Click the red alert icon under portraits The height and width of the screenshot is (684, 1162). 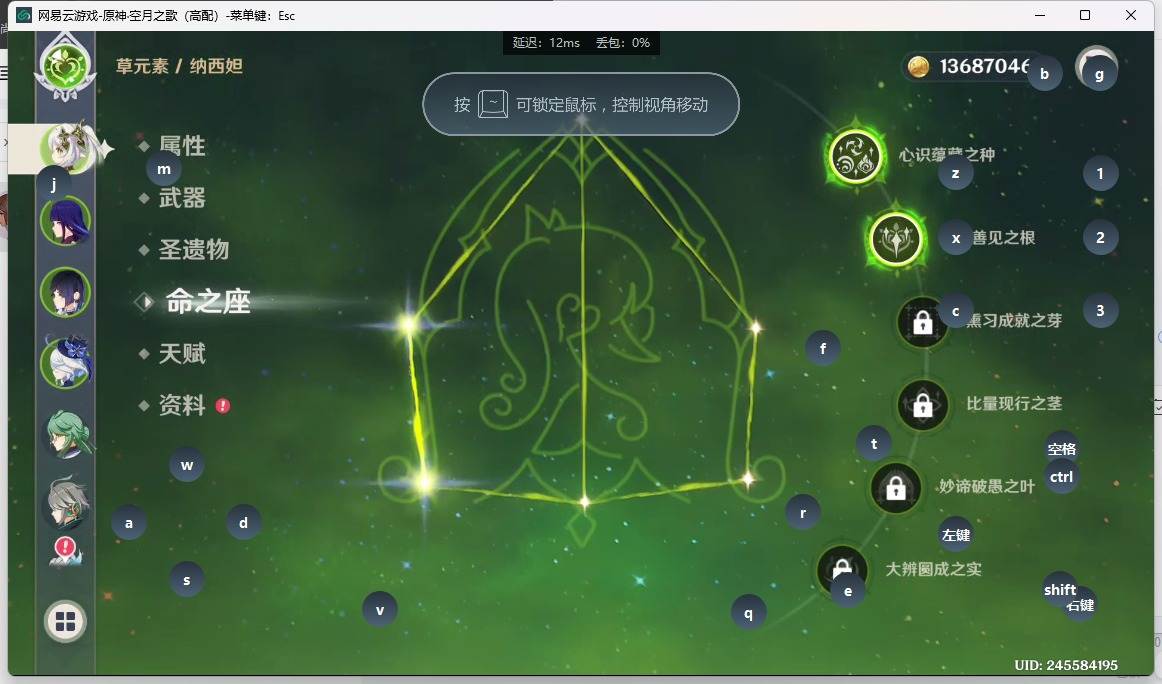tap(65, 550)
